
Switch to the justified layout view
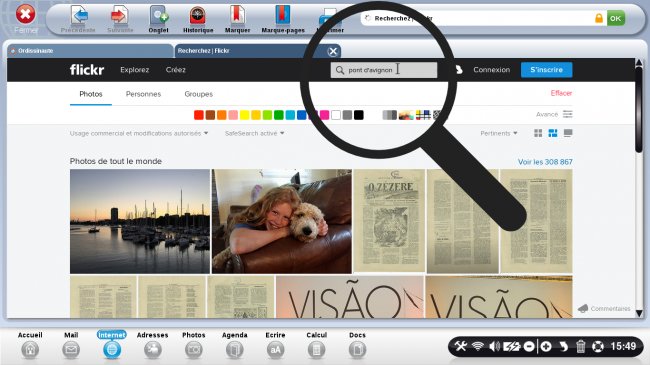(553, 133)
